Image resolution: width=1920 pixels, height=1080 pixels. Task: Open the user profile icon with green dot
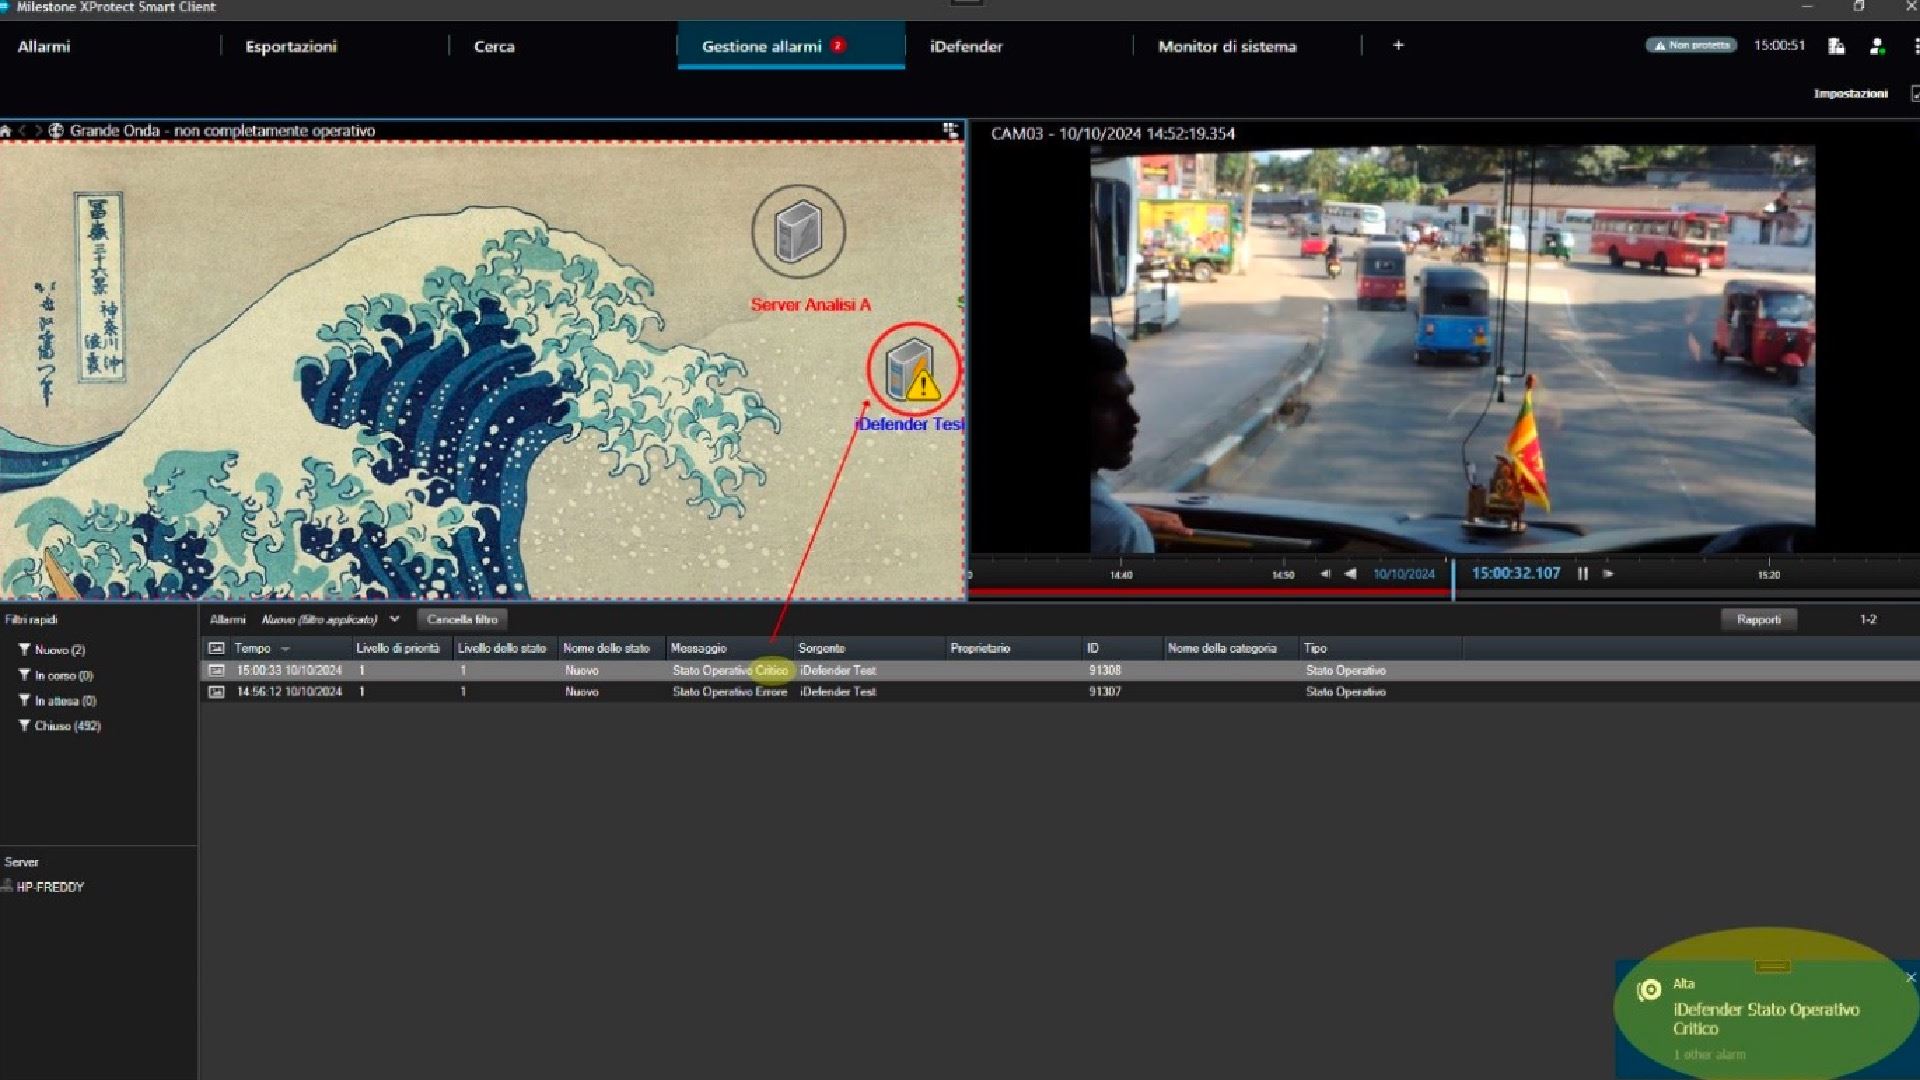(x=1877, y=46)
